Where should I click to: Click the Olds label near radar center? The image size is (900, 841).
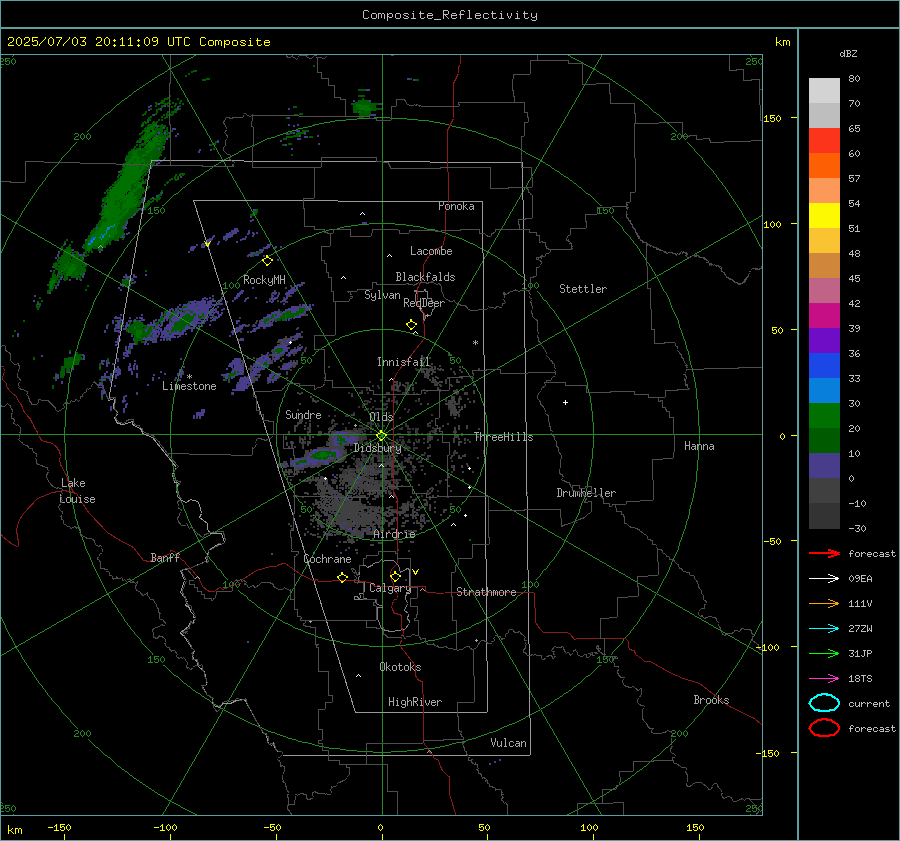381,417
